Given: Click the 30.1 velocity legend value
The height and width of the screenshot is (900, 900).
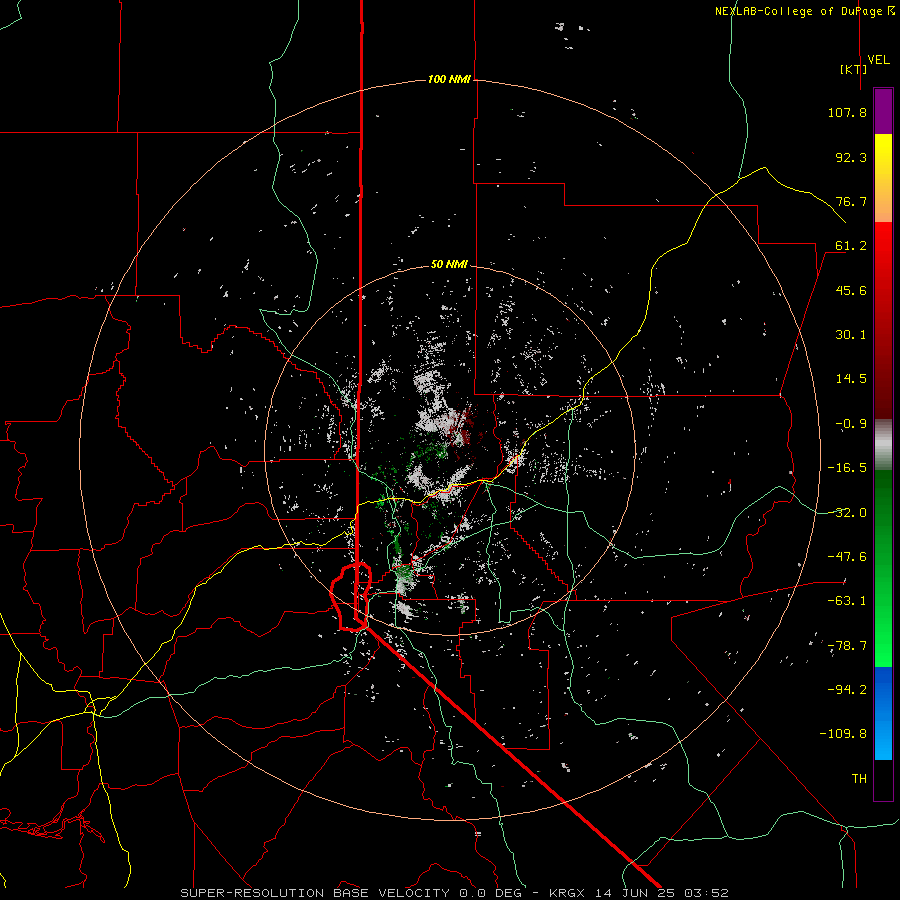Looking at the screenshot, I should click(x=851, y=335).
